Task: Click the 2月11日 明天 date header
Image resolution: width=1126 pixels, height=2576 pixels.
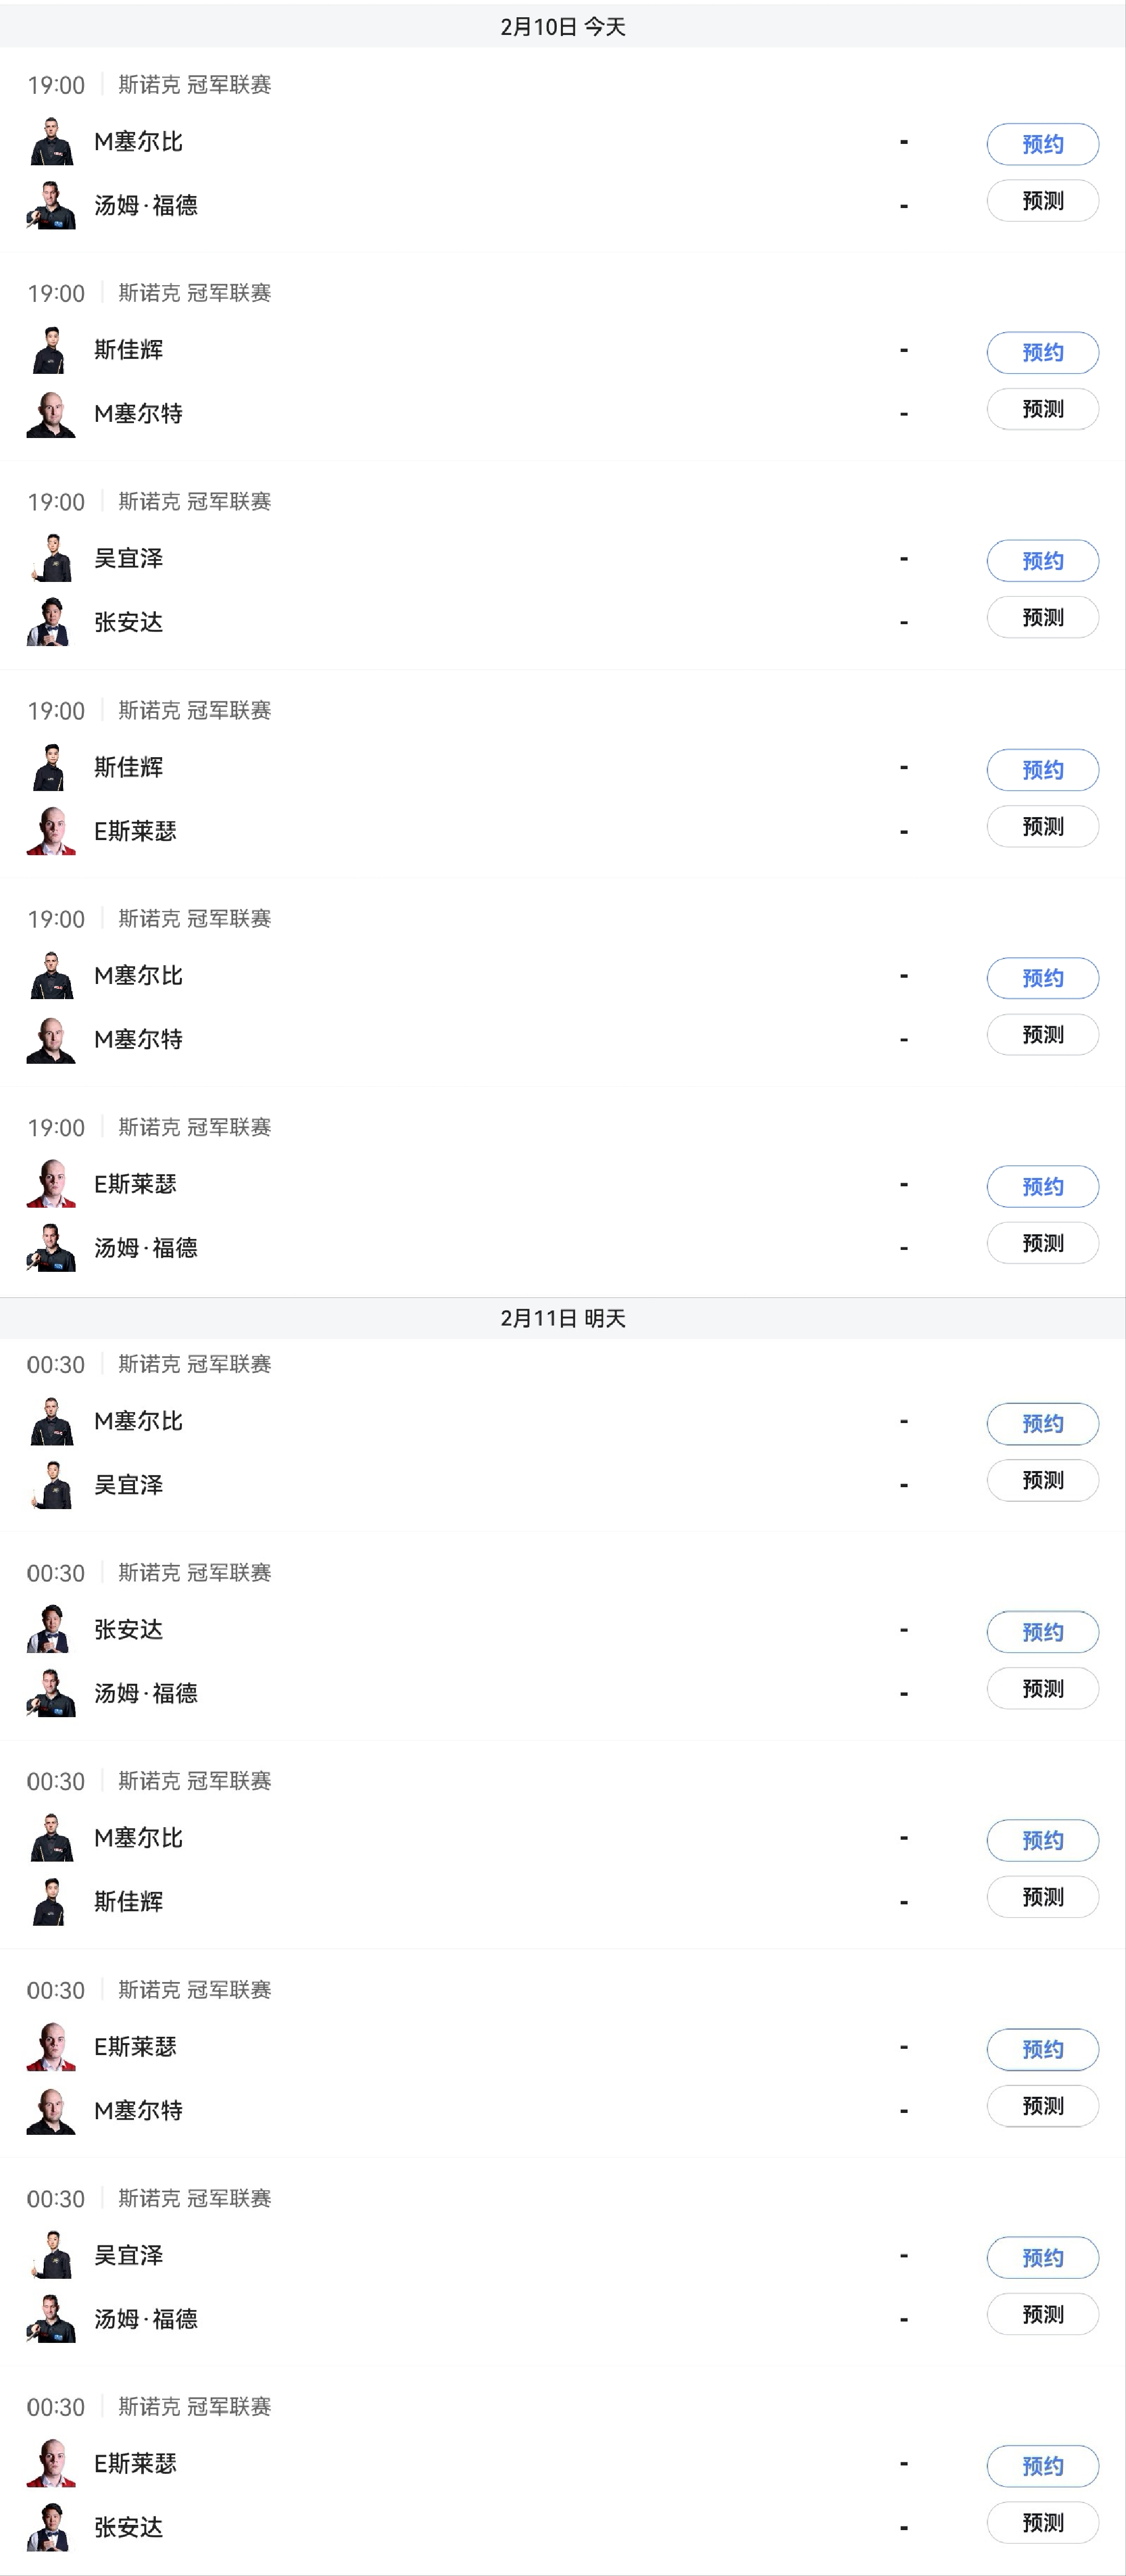Action: point(563,1318)
